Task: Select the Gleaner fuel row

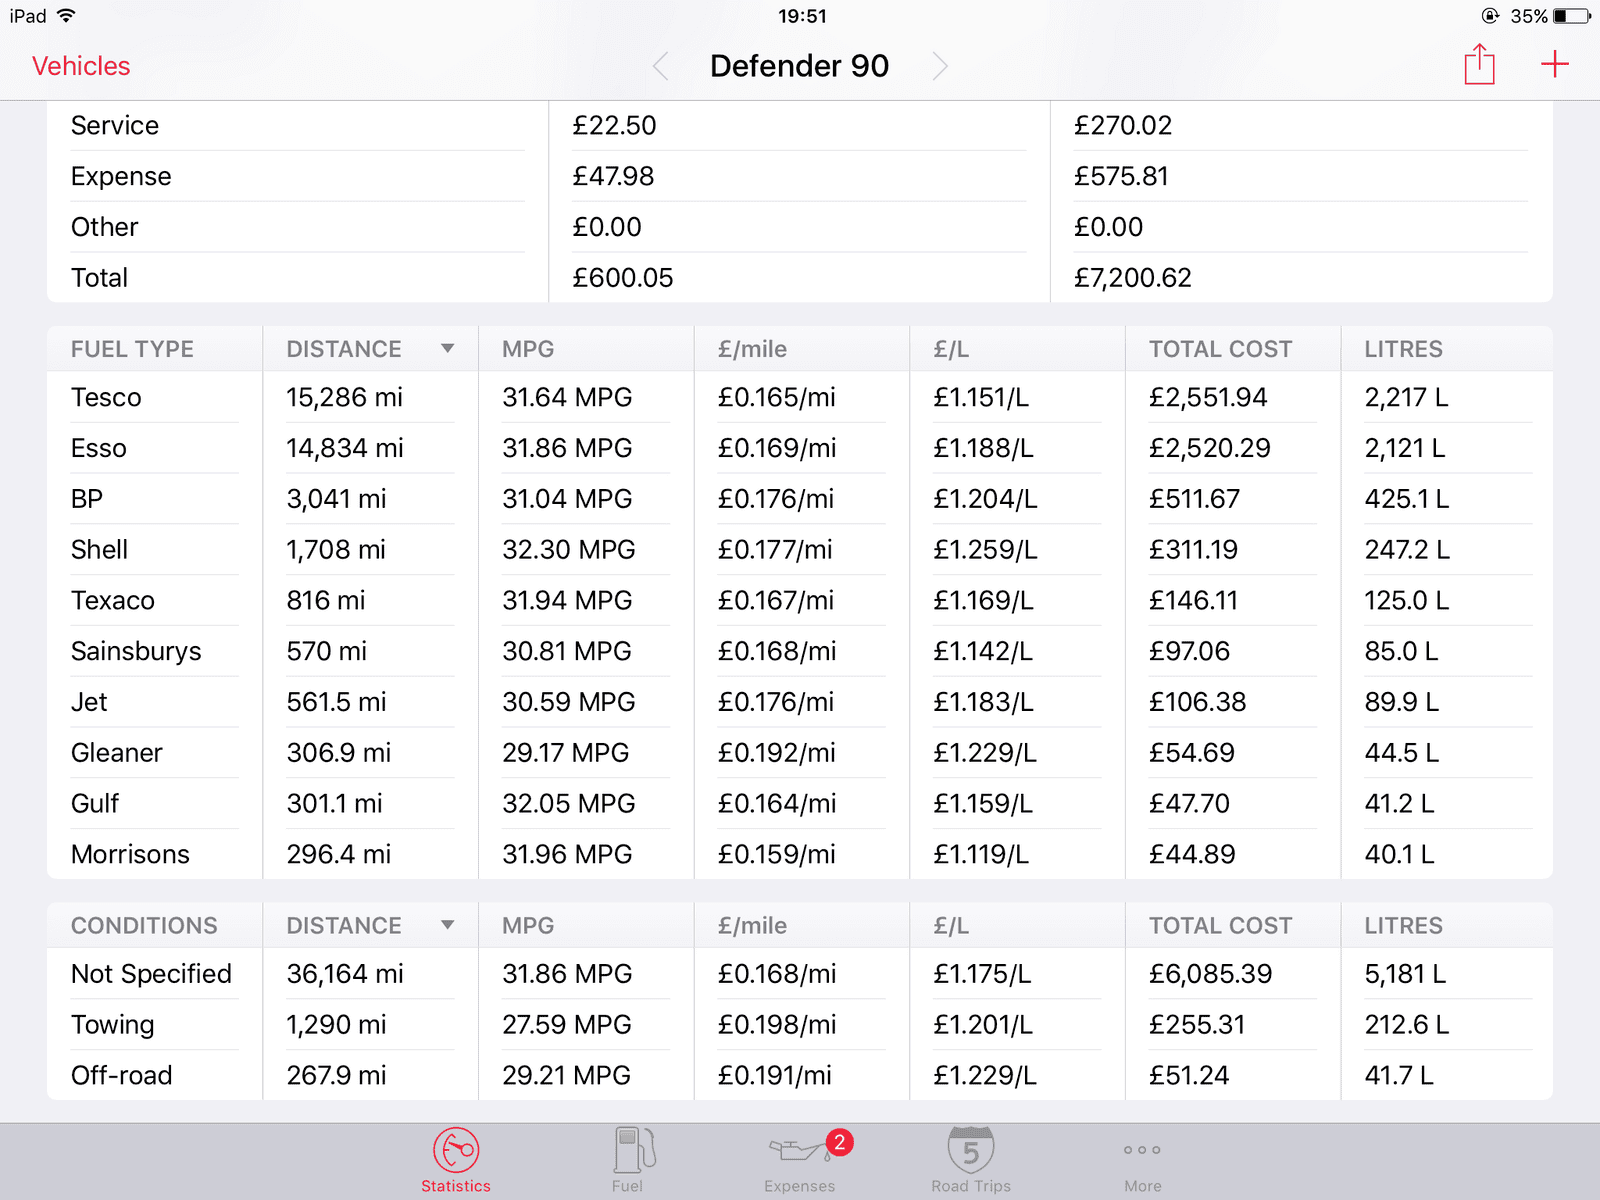Action: coord(800,753)
